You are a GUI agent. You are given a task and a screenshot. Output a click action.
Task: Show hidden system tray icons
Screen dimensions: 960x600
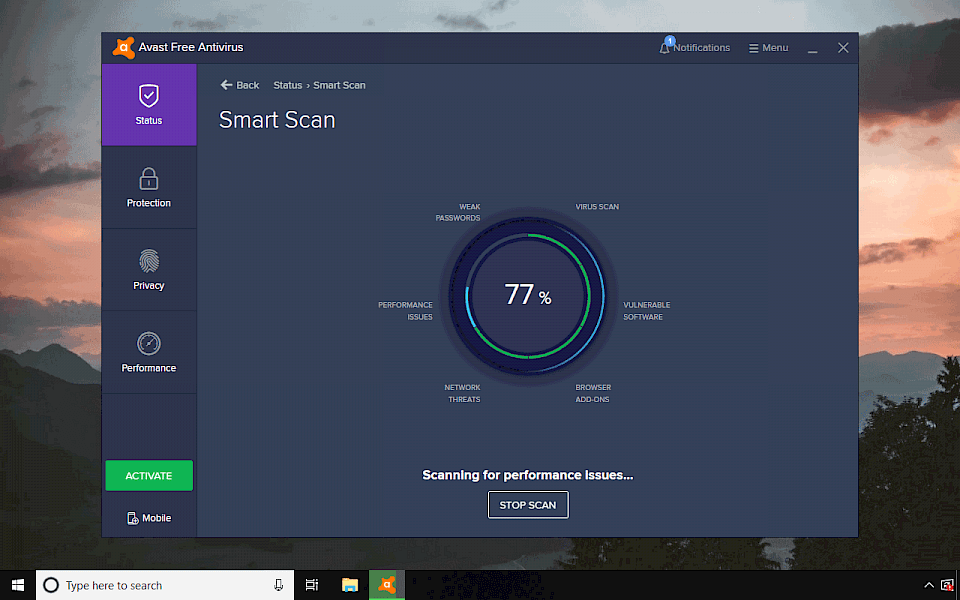[x=929, y=585]
